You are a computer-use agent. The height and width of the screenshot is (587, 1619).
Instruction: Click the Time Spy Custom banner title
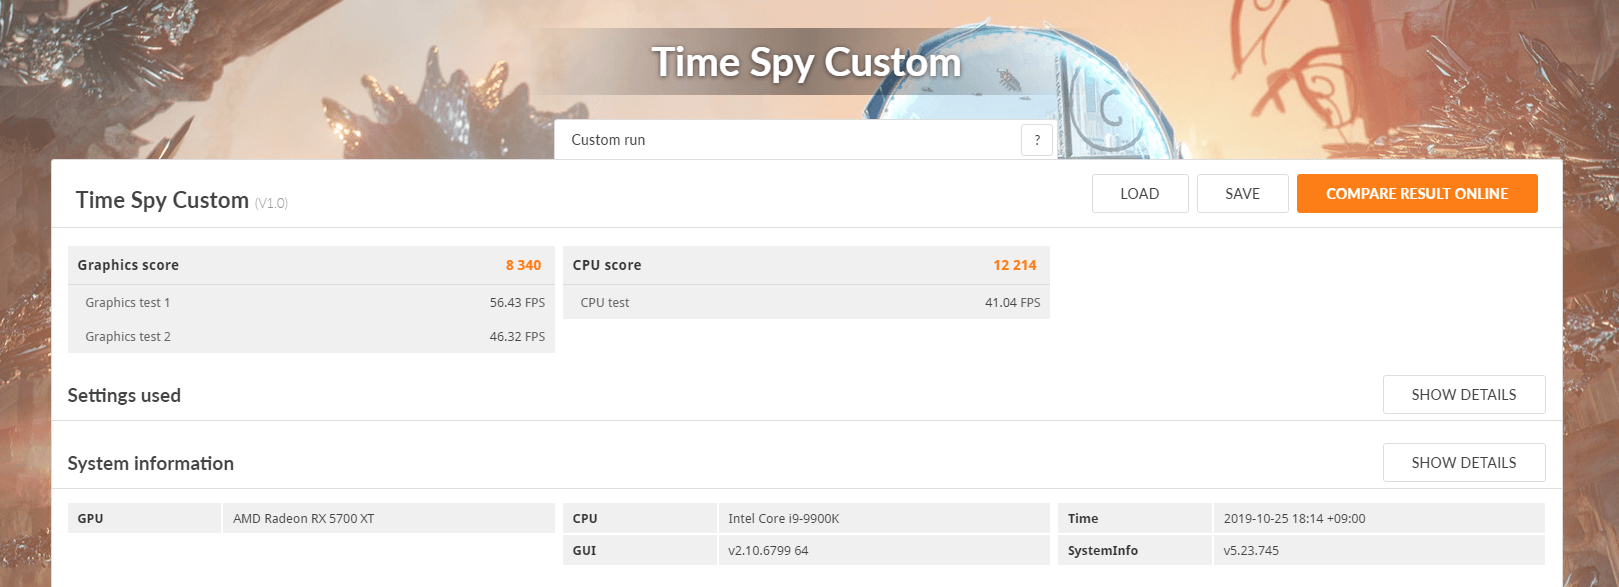(806, 62)
